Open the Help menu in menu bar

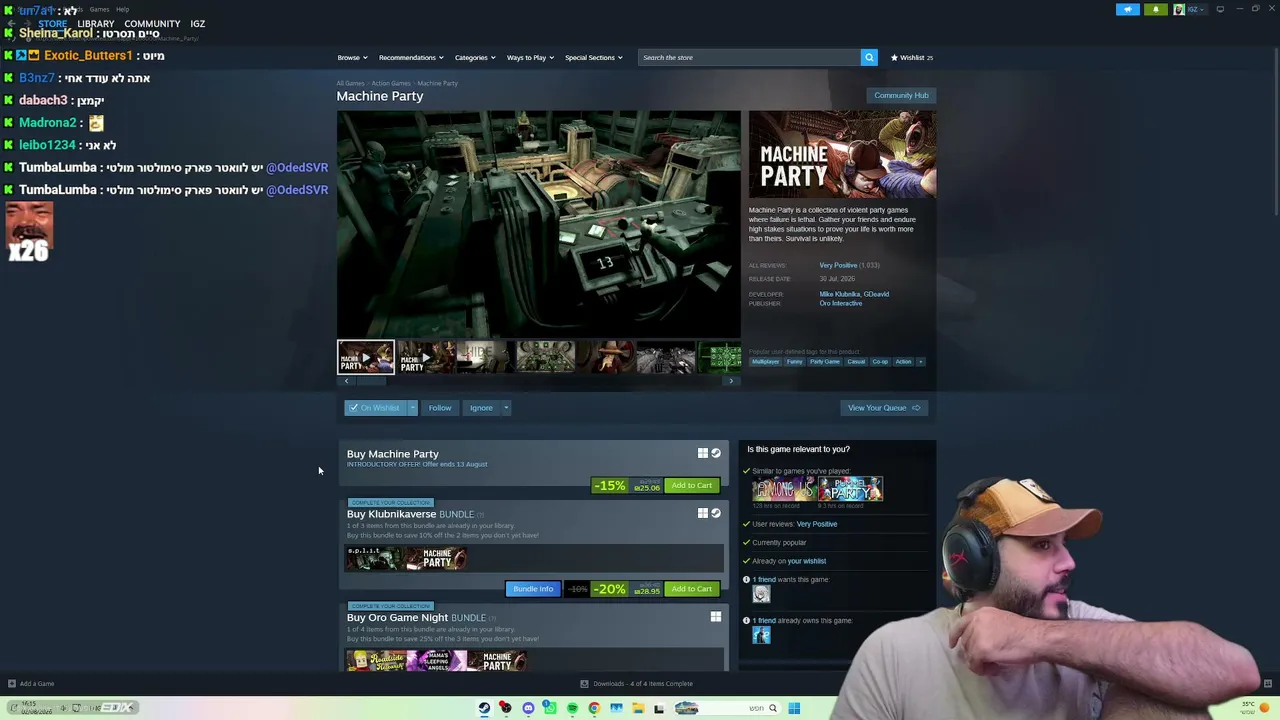pyautogui.click(x=122, y=9)
